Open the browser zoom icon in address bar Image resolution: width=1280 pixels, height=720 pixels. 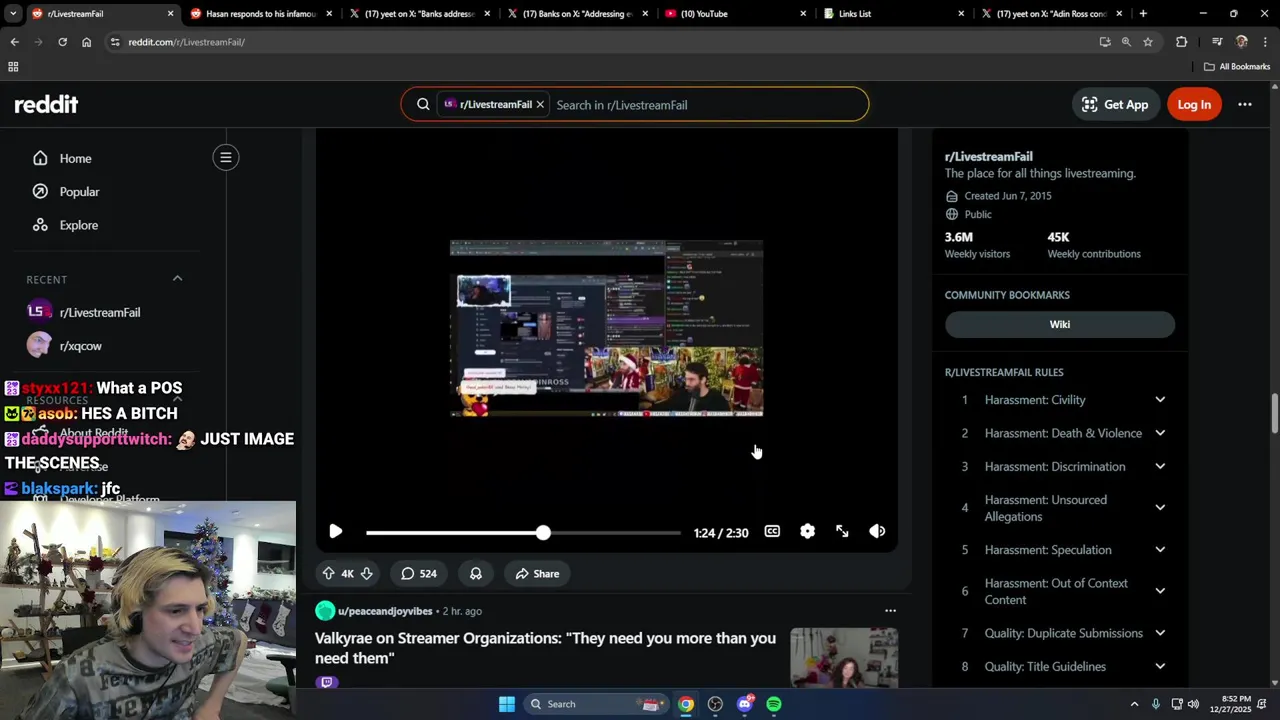point(1126,42)
